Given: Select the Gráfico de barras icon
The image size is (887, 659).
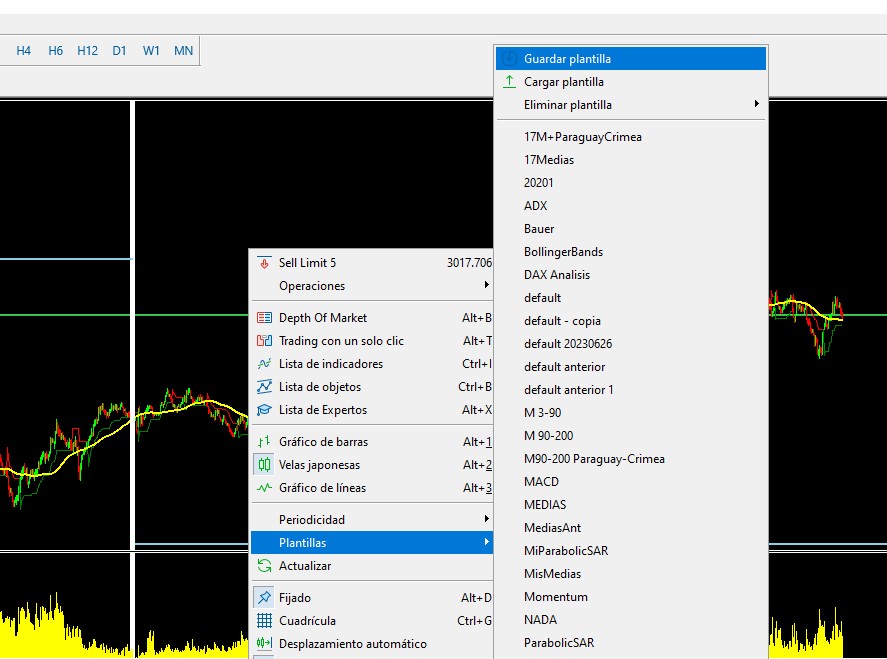Looking at the screenshot, I should 264,442.
